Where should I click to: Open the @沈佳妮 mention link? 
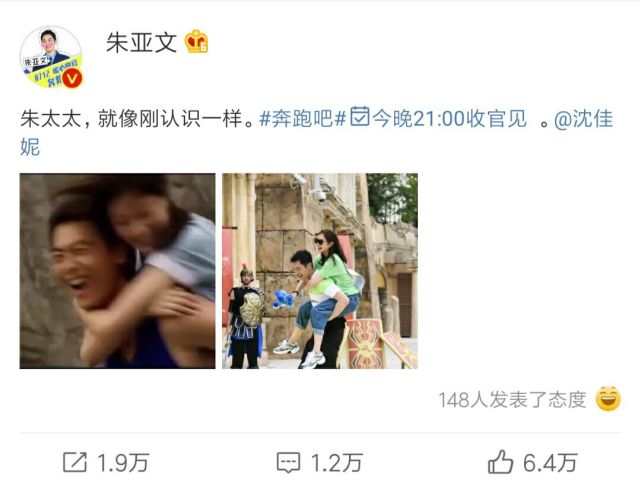click(584, 119)
